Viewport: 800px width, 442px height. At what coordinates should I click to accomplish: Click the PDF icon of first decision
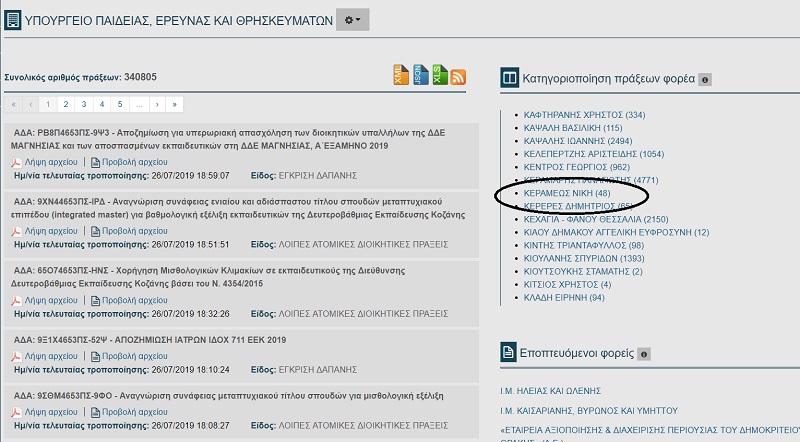16,161
